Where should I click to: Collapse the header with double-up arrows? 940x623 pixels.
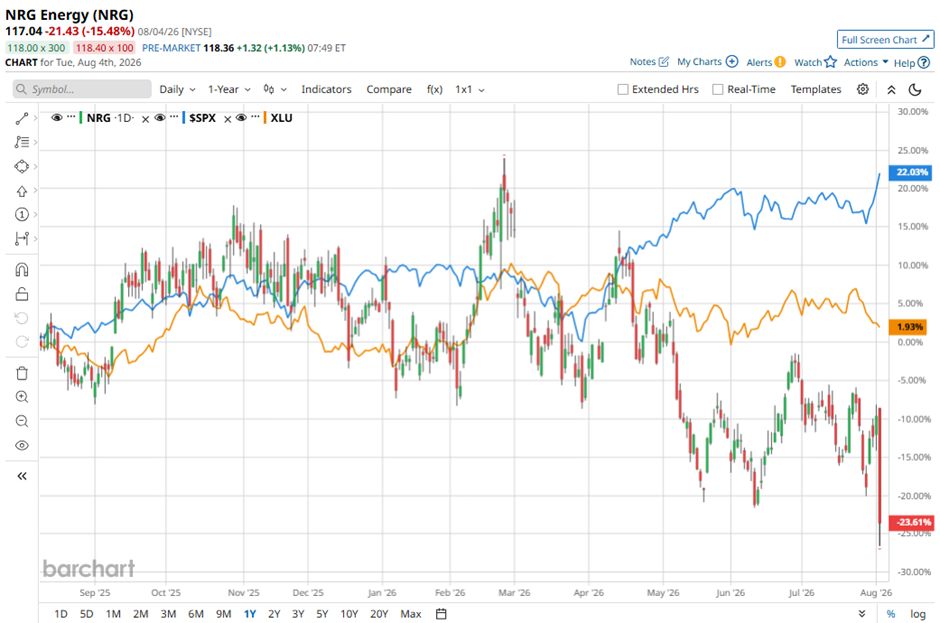coord(891,89)
